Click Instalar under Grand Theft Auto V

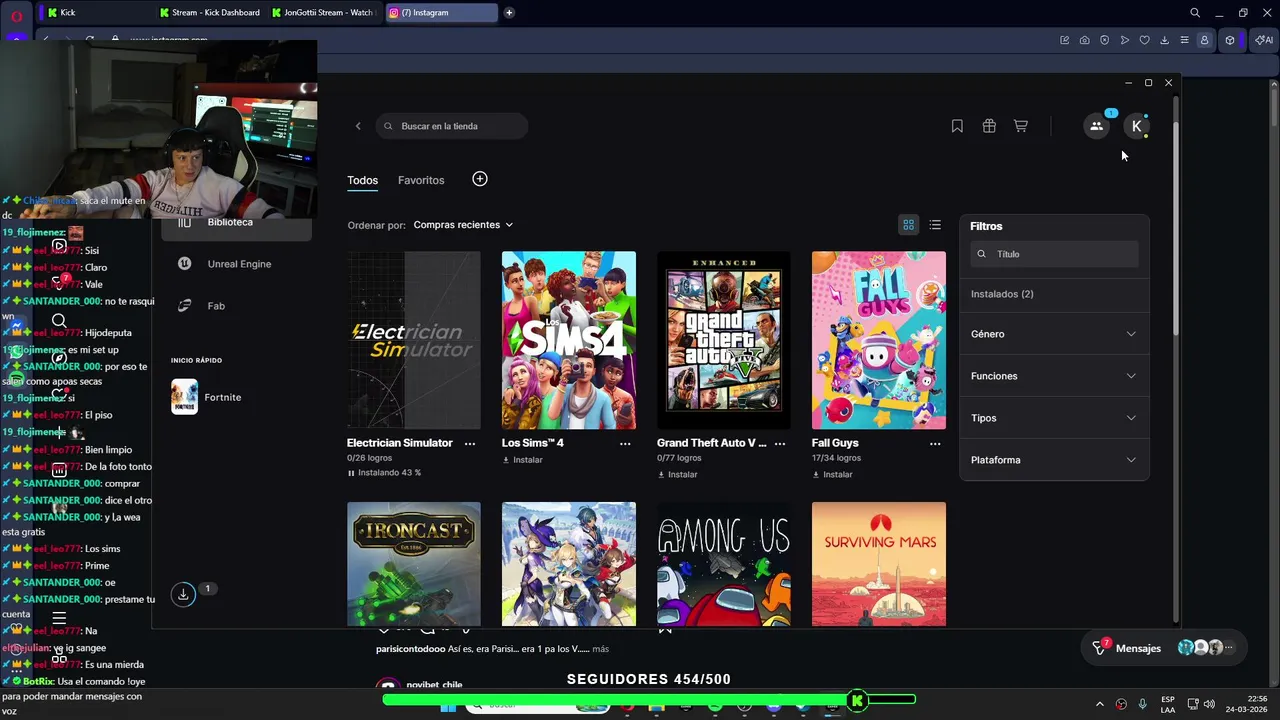(677, 474)
